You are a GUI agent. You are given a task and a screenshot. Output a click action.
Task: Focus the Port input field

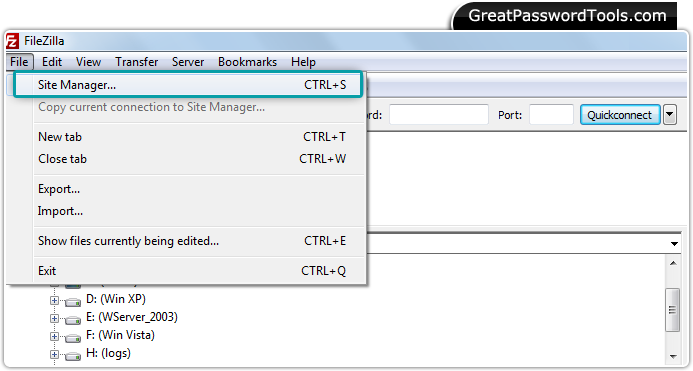551,115
